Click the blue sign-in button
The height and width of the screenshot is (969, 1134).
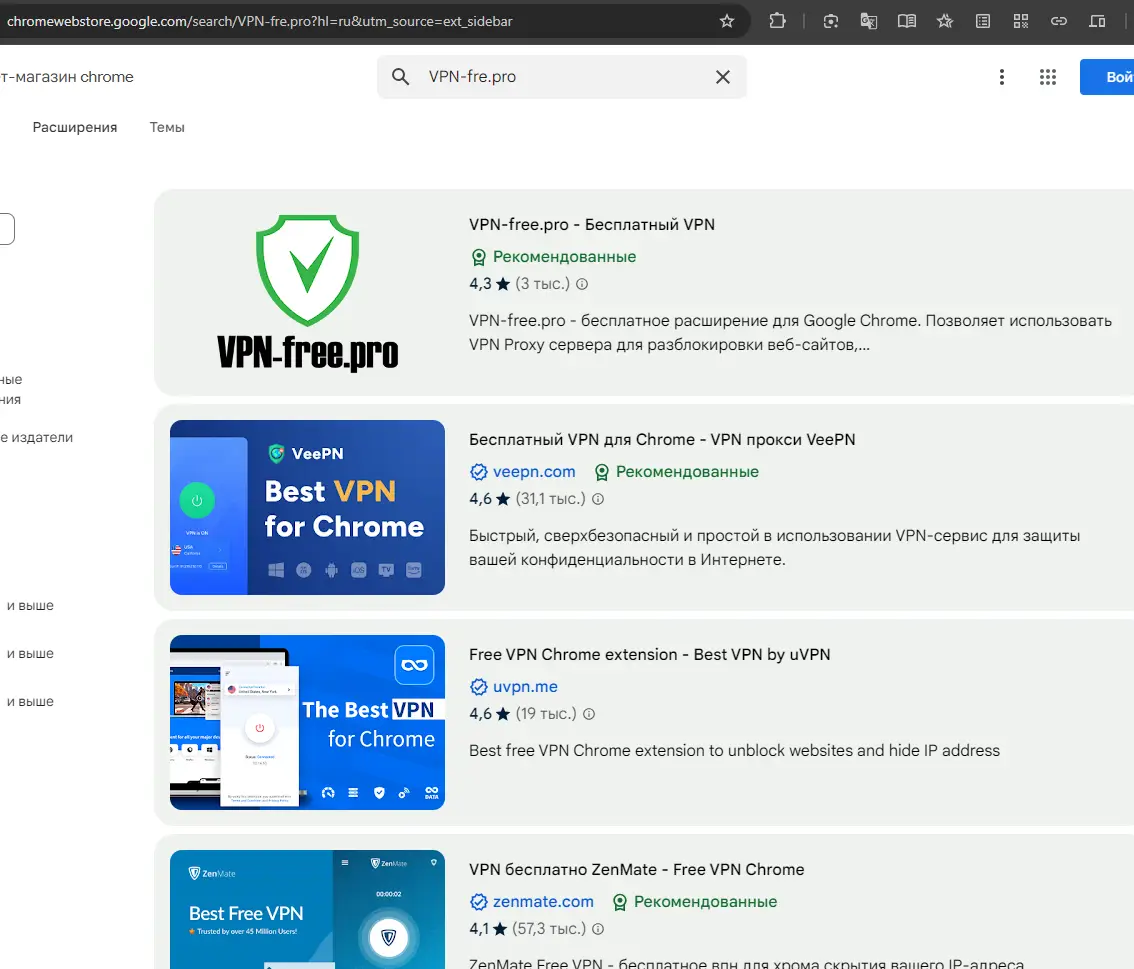pos(1107,77)
